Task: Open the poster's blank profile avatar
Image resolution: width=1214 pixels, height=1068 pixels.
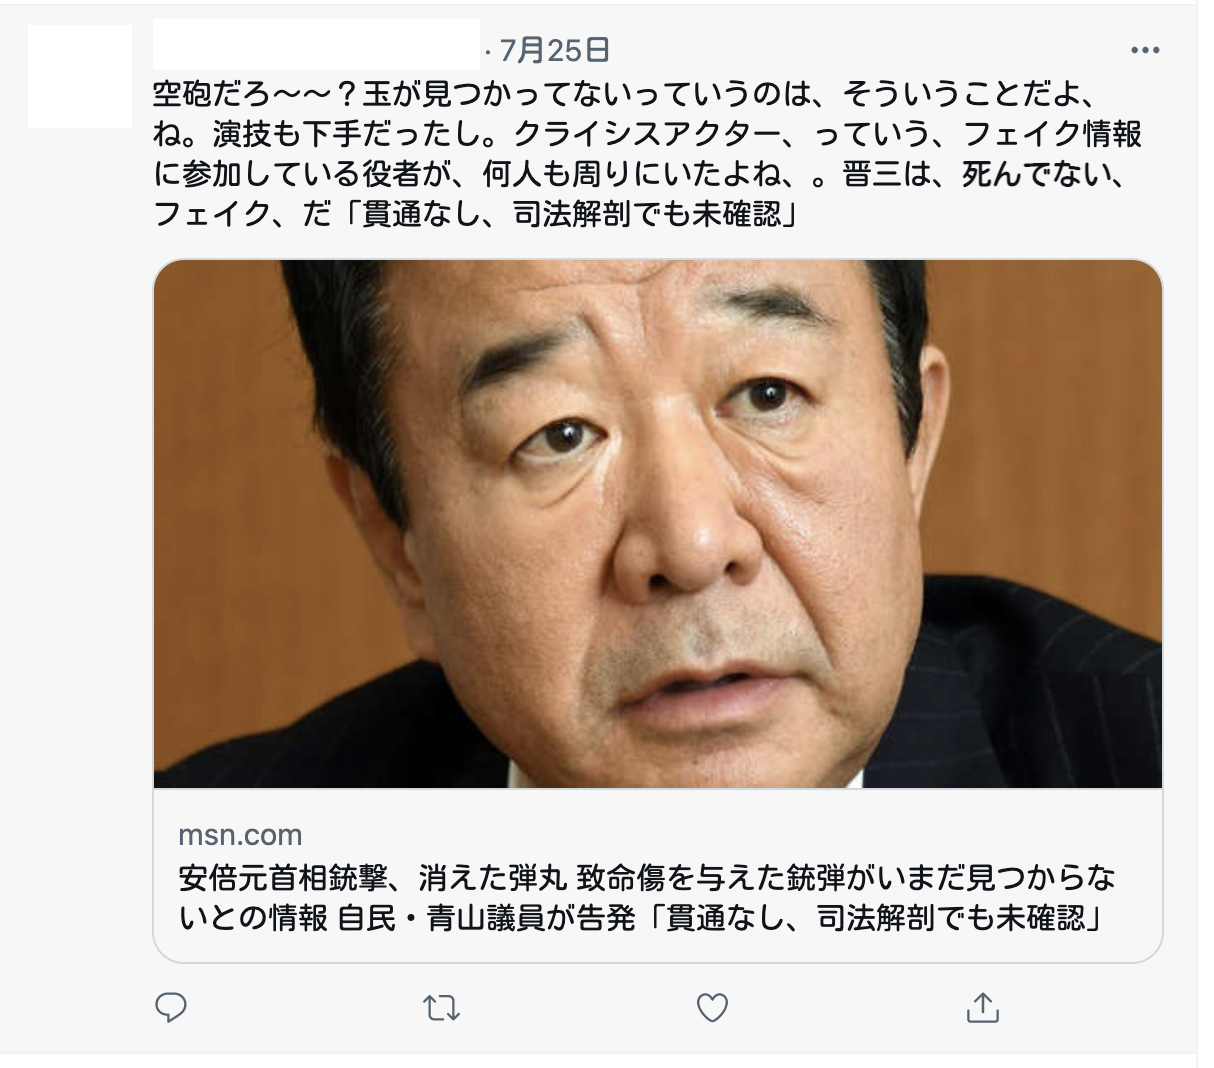Action: tap(80, 76)
